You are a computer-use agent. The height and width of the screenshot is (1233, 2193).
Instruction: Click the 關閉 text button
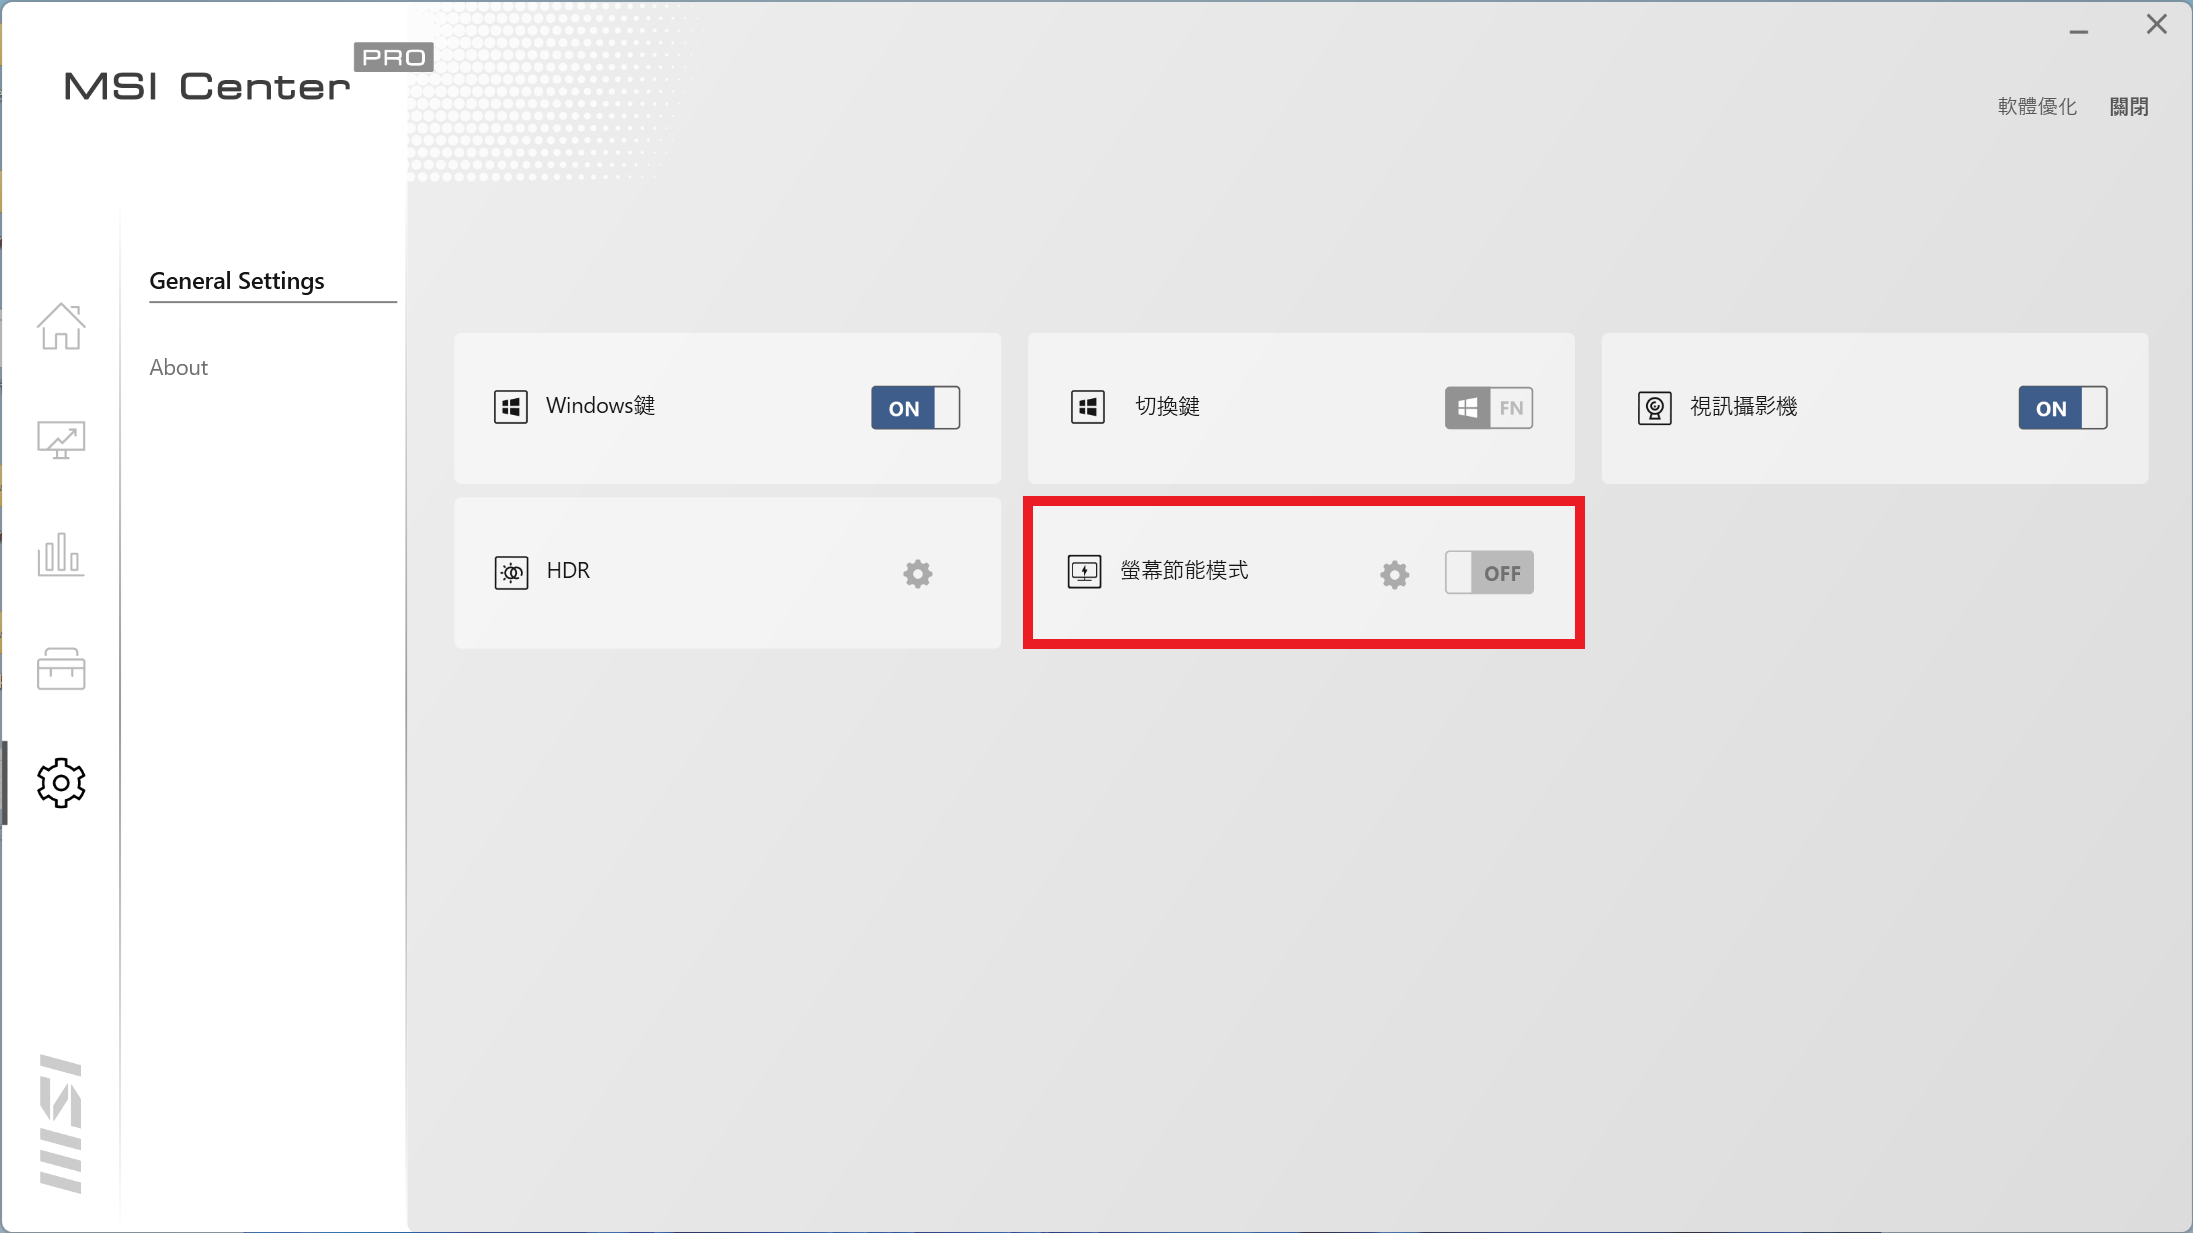[2129, 107]
